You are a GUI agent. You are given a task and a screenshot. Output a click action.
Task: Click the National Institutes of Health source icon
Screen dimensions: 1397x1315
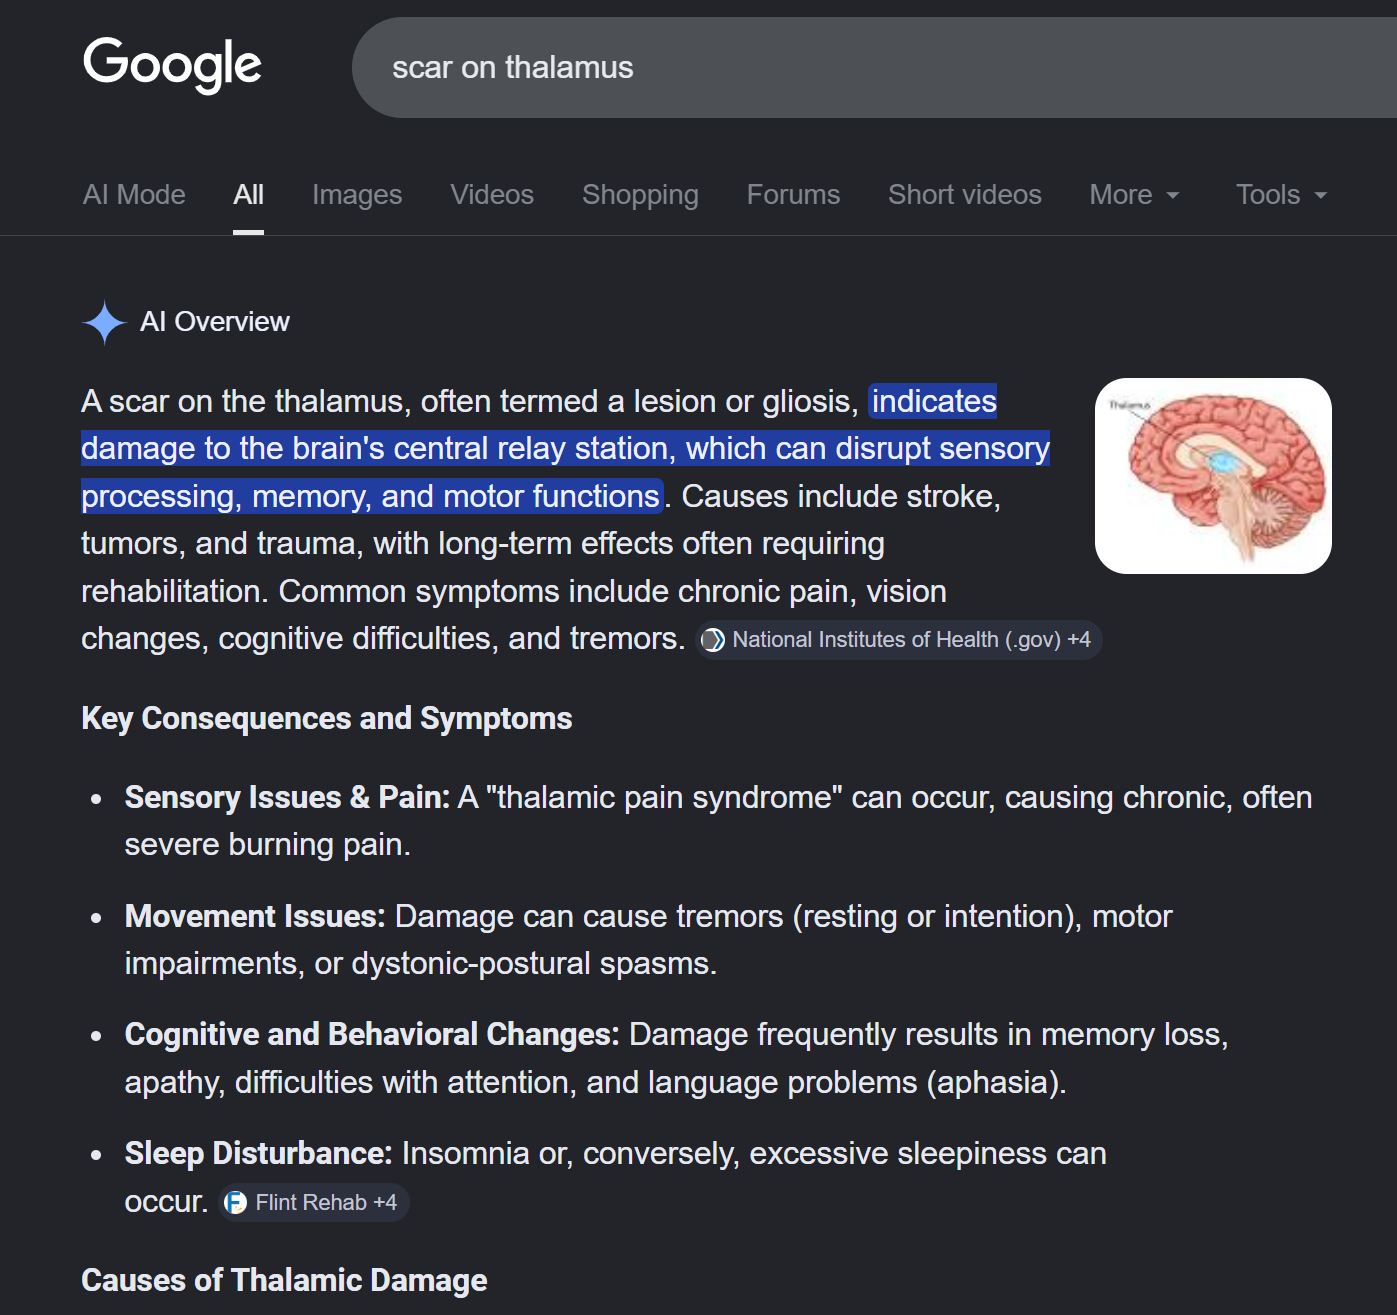click(x=713, y=640)
